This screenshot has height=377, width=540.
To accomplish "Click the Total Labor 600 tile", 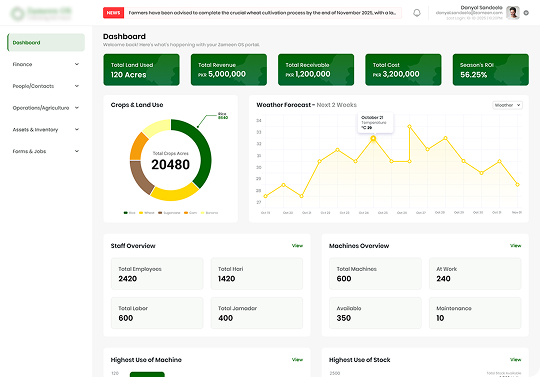I will [157, 313].
